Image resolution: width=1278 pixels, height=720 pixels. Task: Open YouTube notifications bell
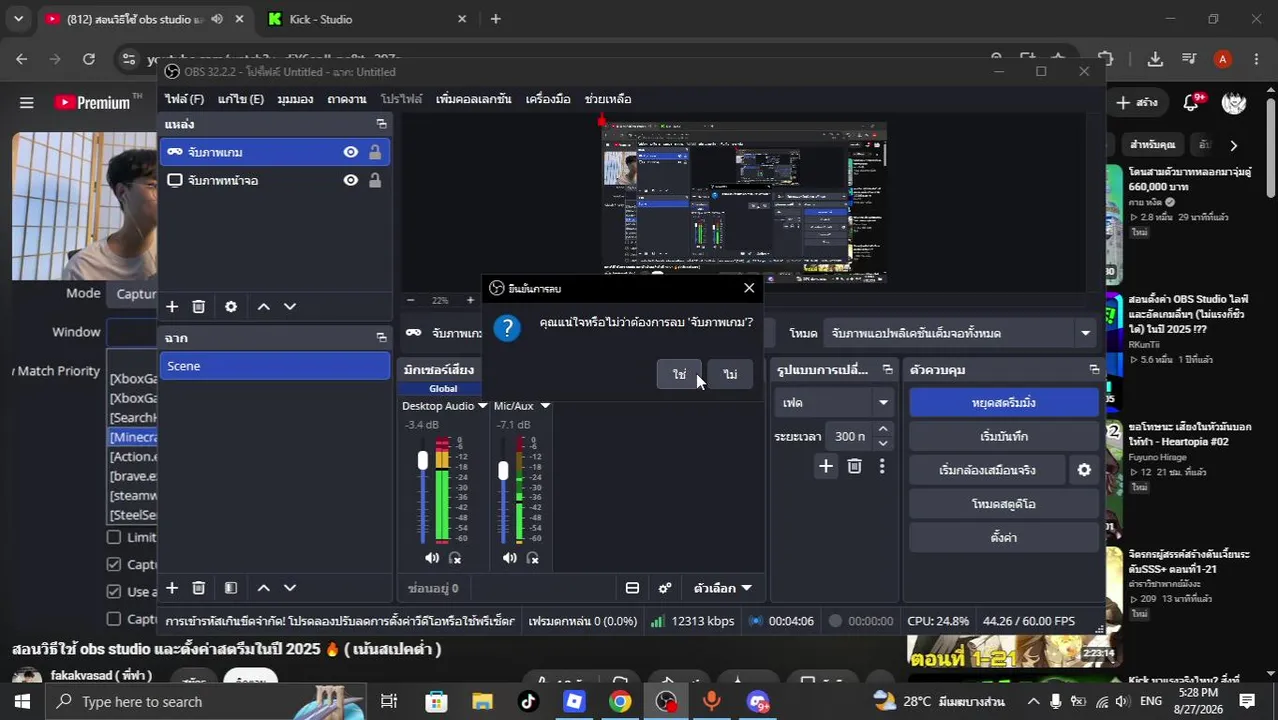click(x=1191, y=102)
